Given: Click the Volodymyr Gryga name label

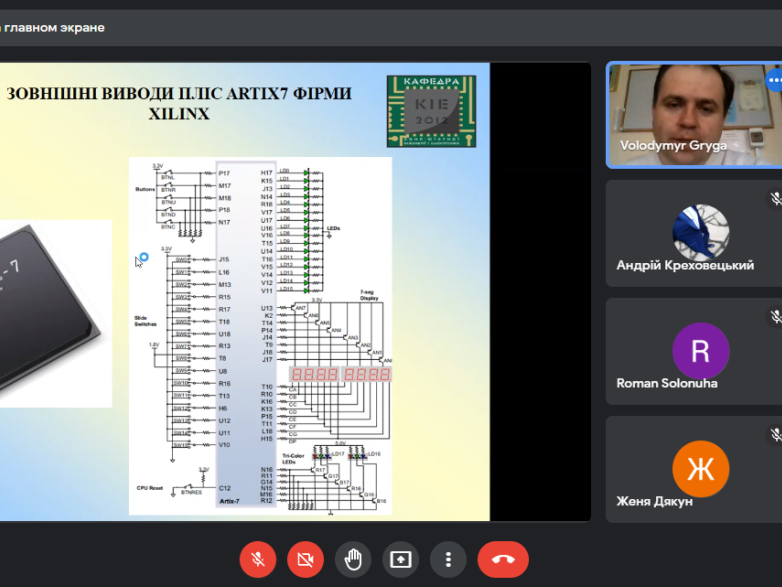Looking at the screenshot, I should pyautogui.click(x=673, y=146).
